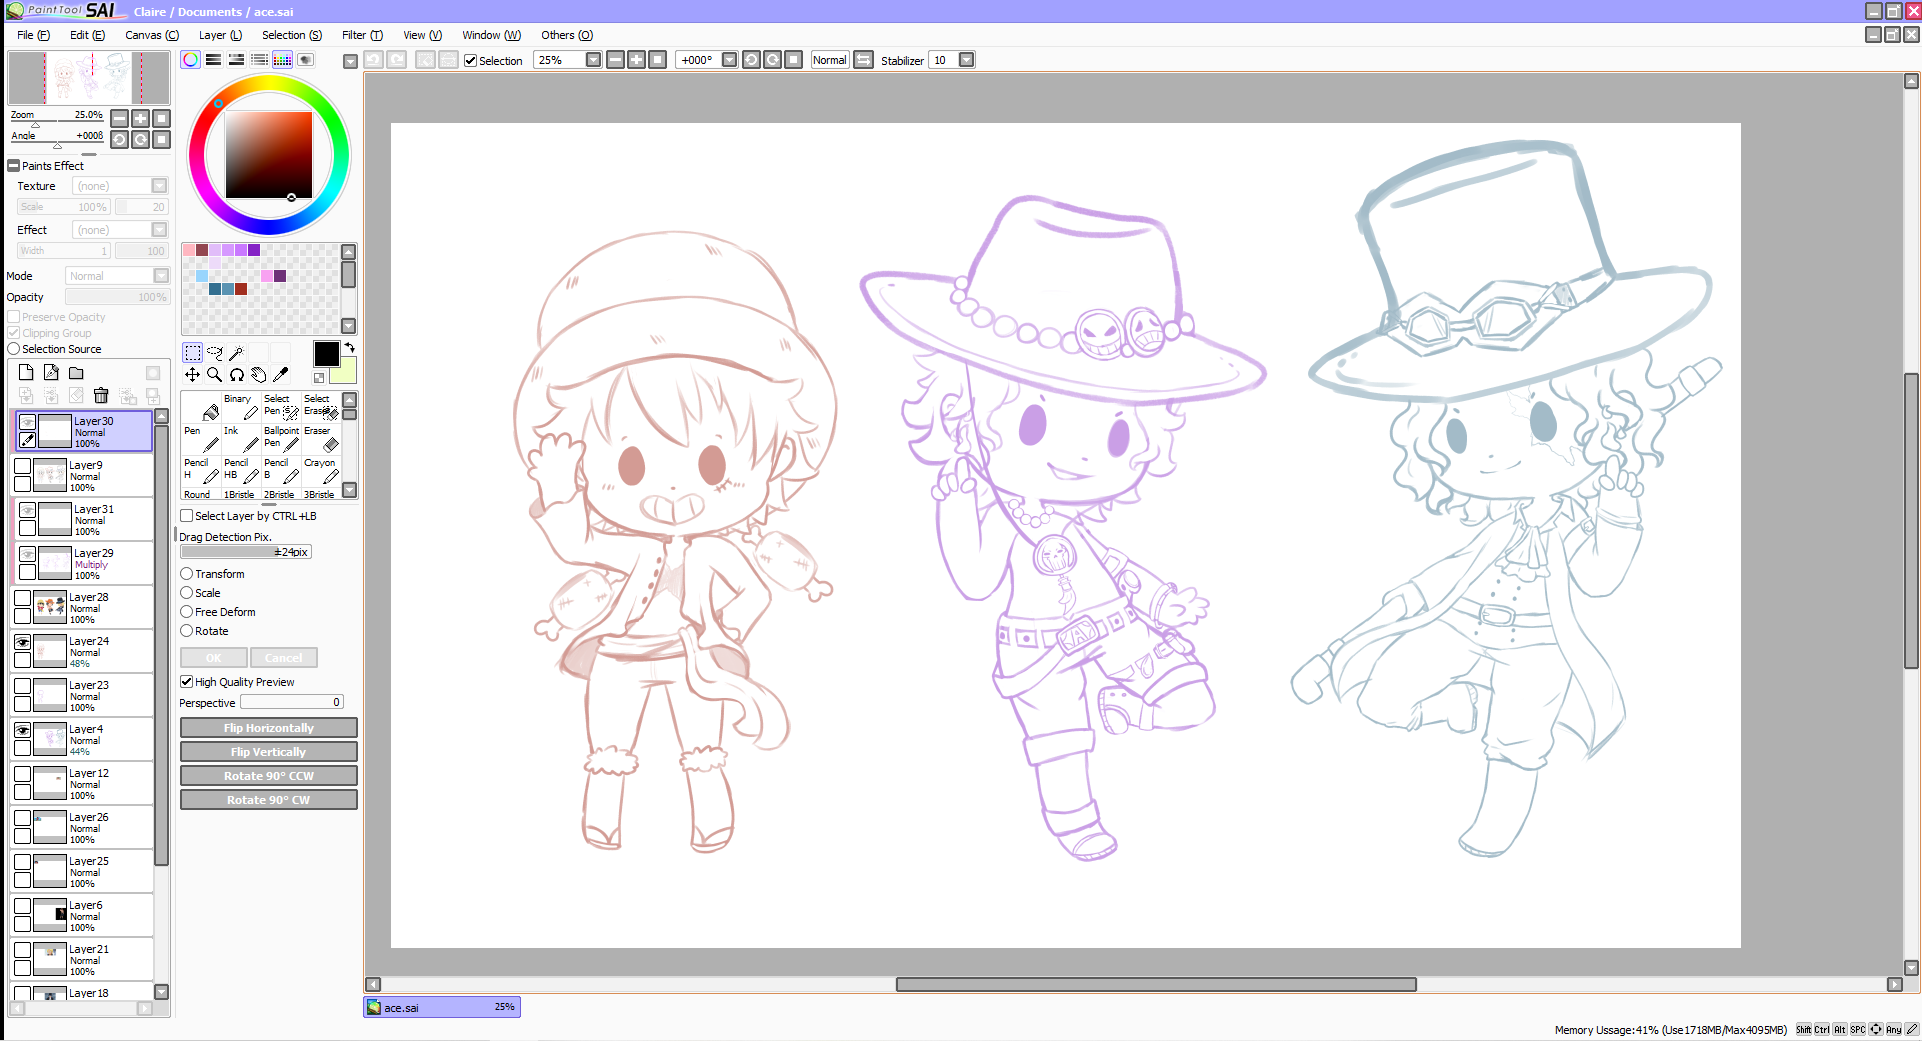Select the Hand pan tool
The width and height of the screenshot is (1922, 1041).
tap(258, 374)
